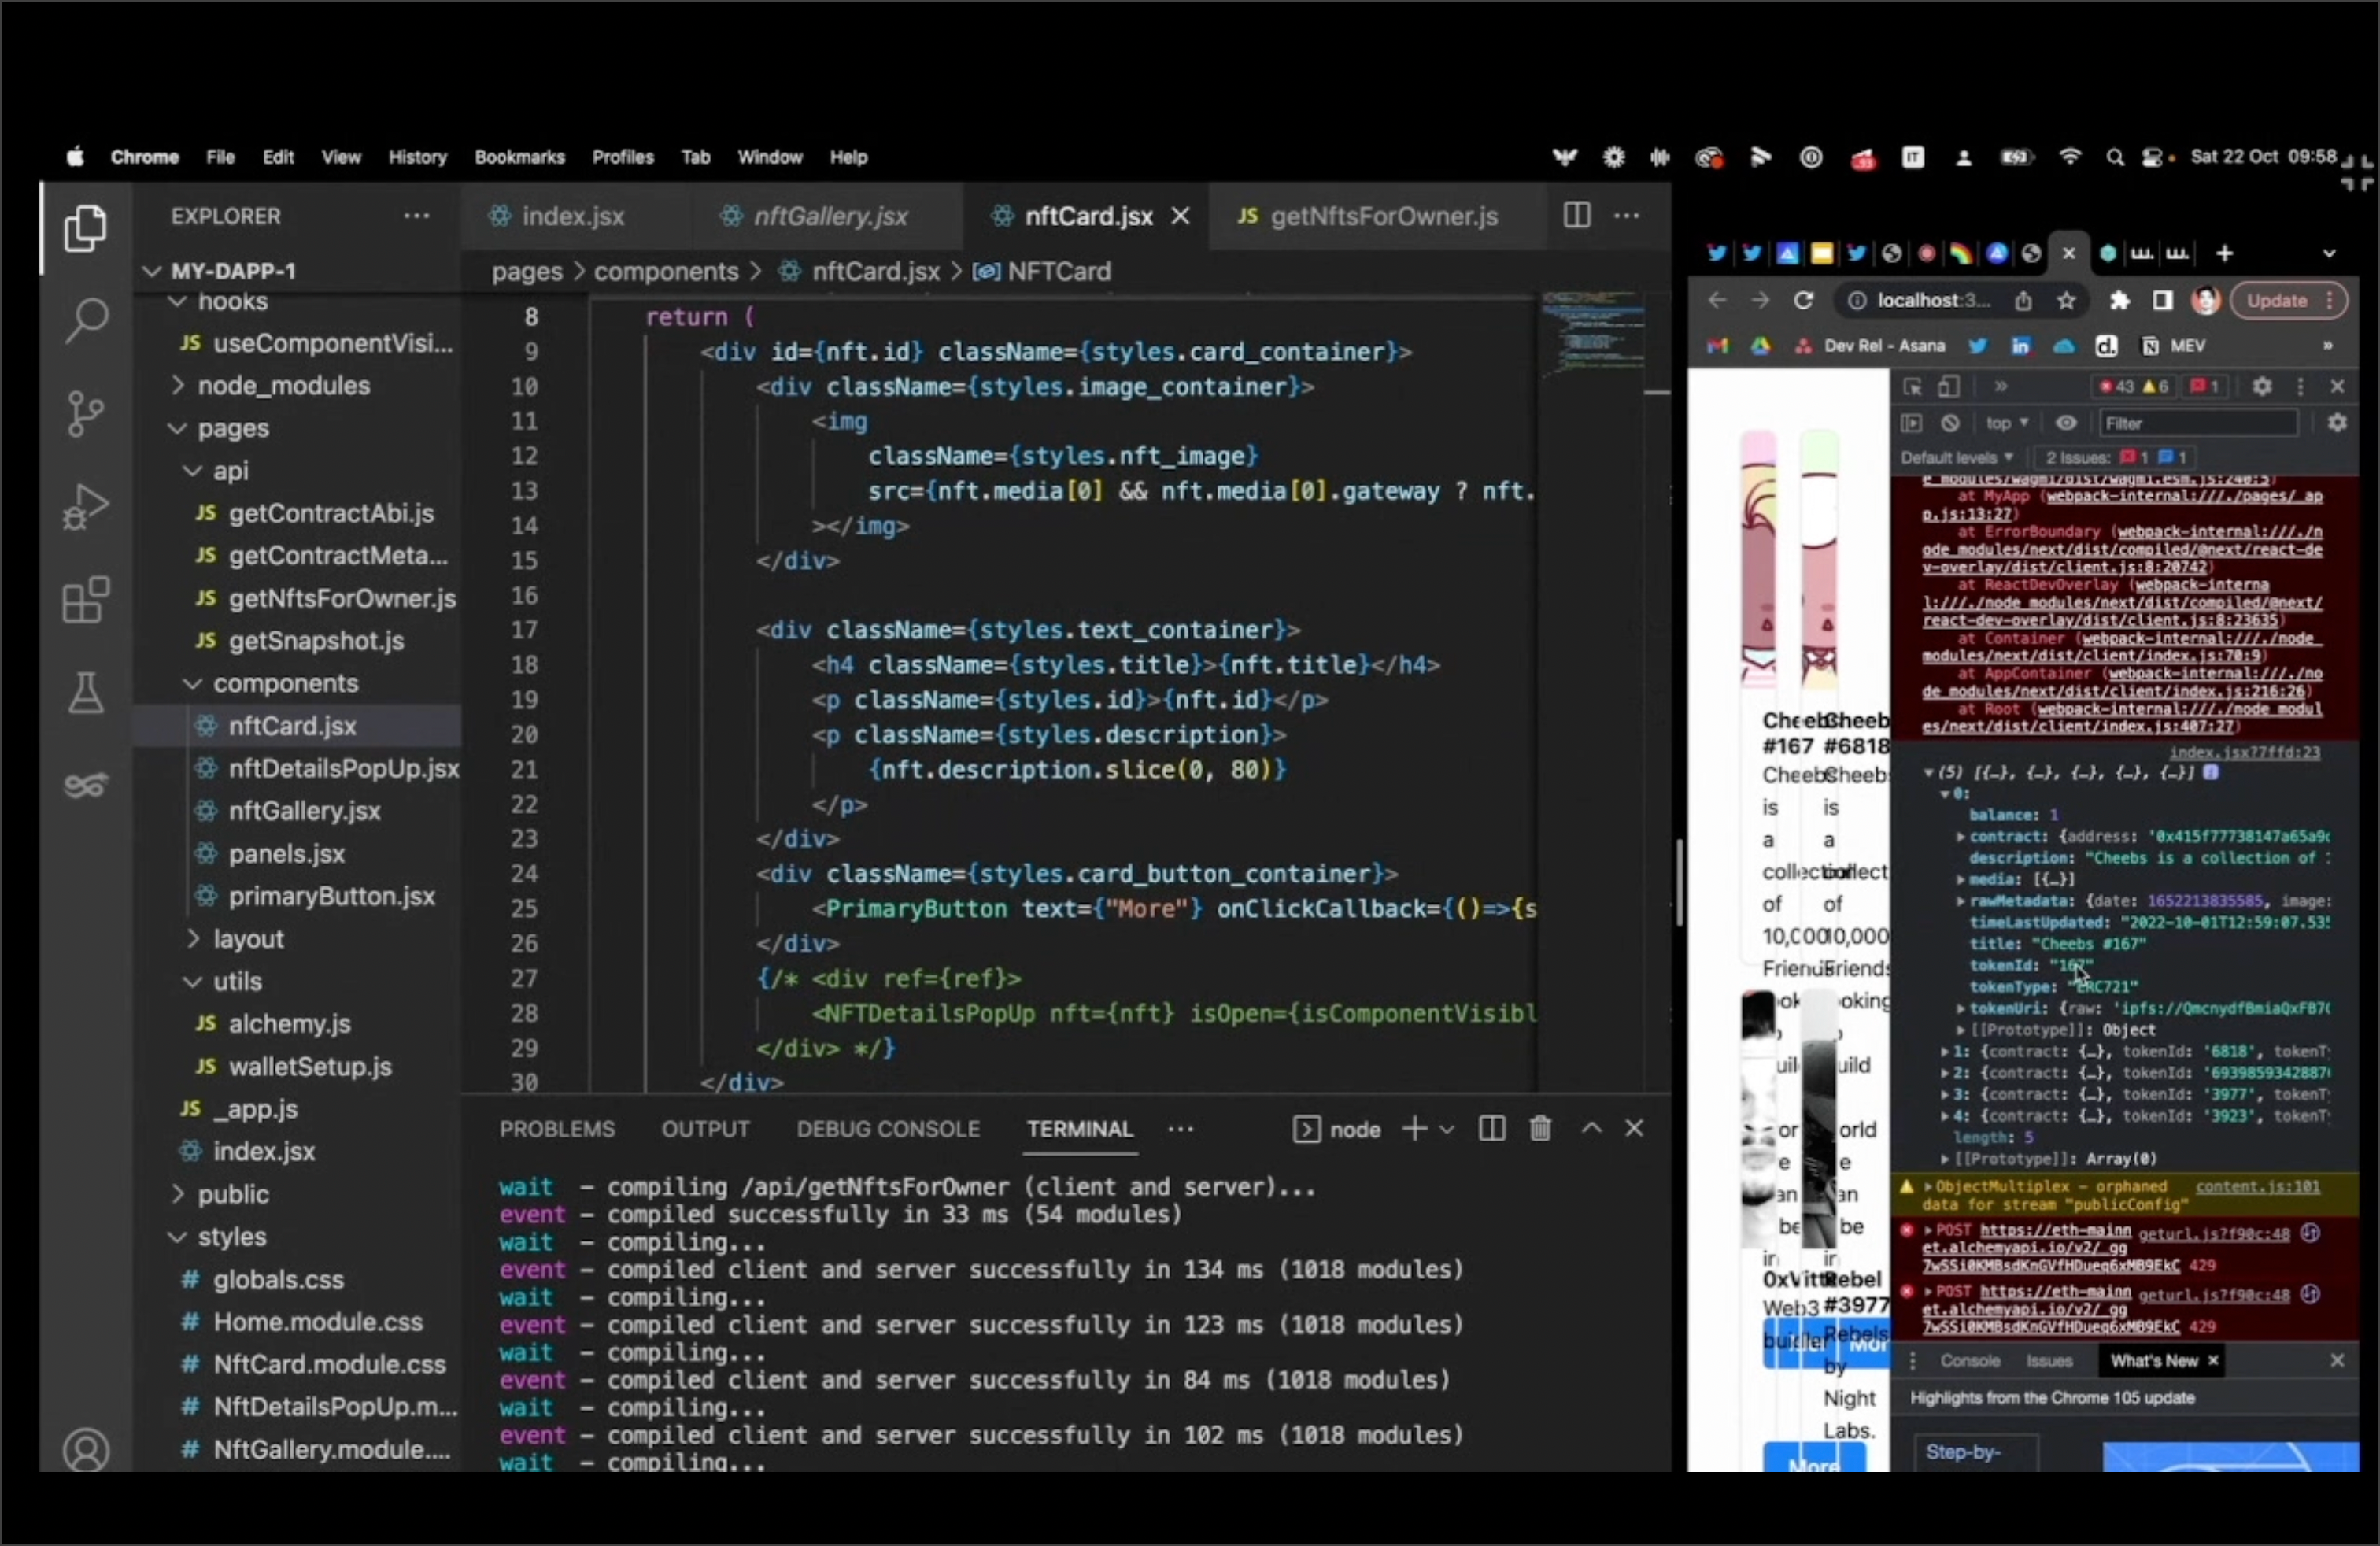Open the DEBUG CONSOLE panel tab
The image size is (2380, 1546).
tap(888, 1129)
